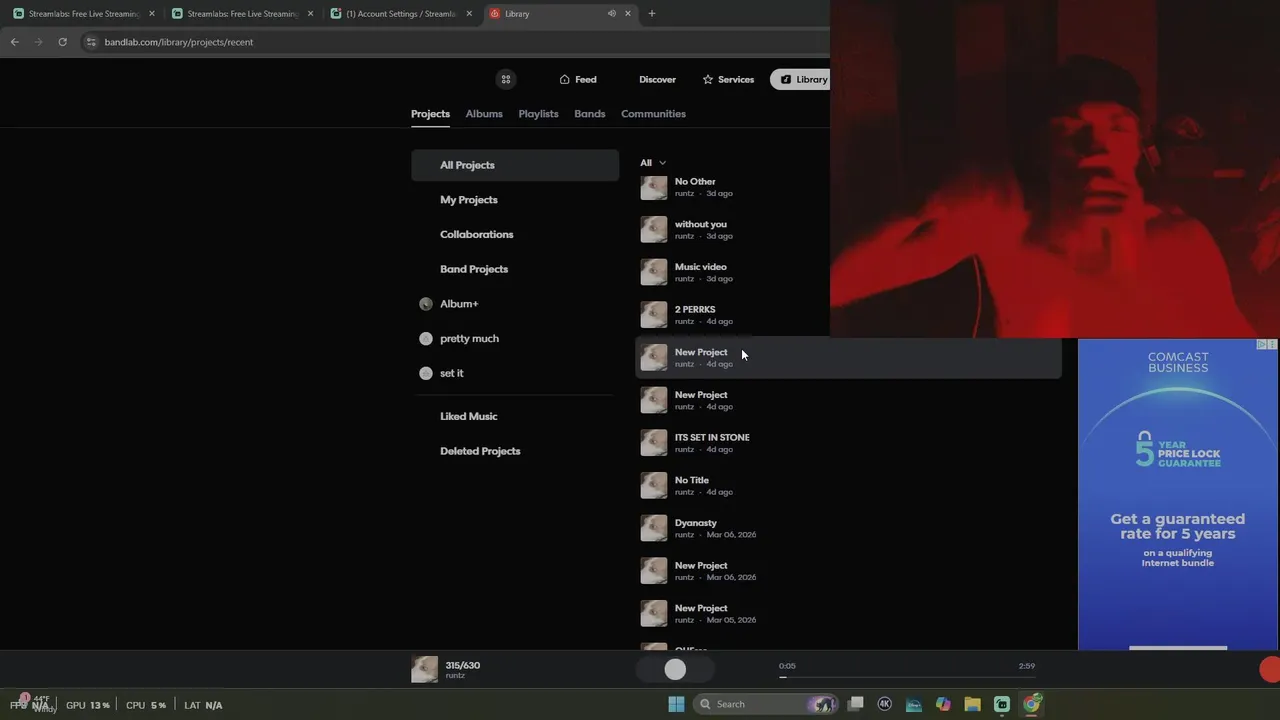Expand the All filter dropdown
The width and height of the screenshot is (1280, 720).
coord(653,163)
